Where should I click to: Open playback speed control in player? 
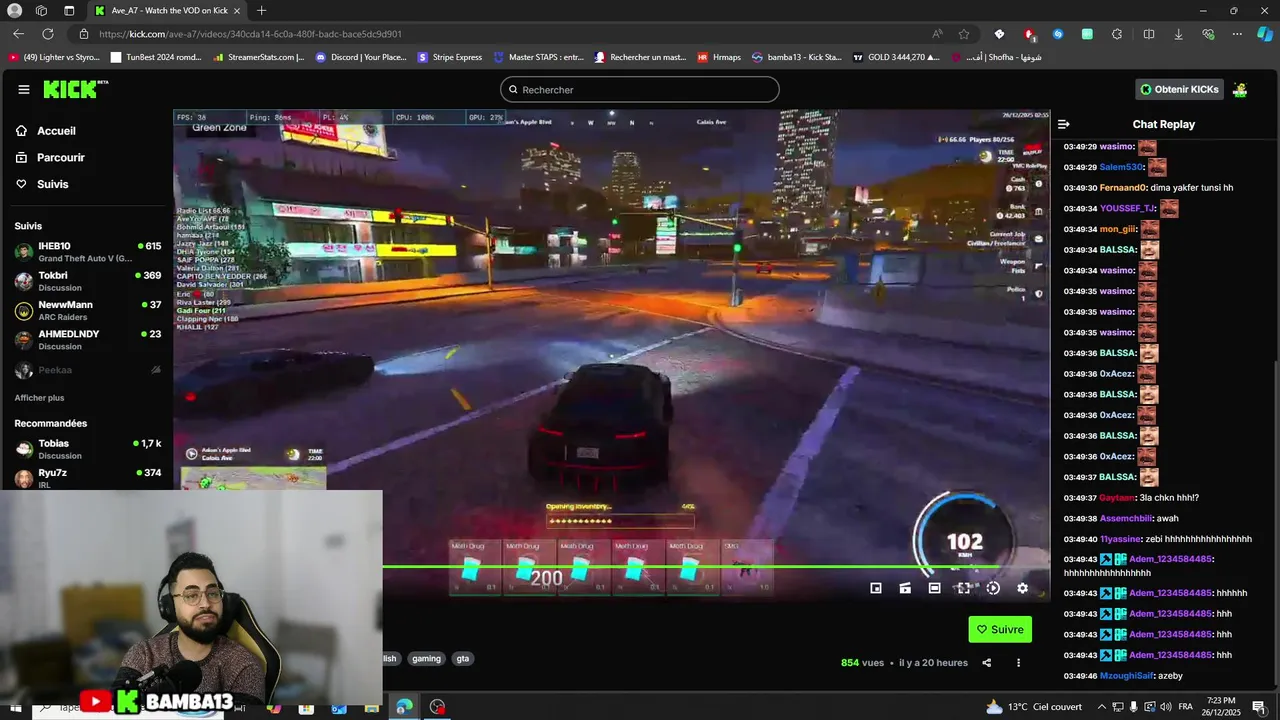993,588
